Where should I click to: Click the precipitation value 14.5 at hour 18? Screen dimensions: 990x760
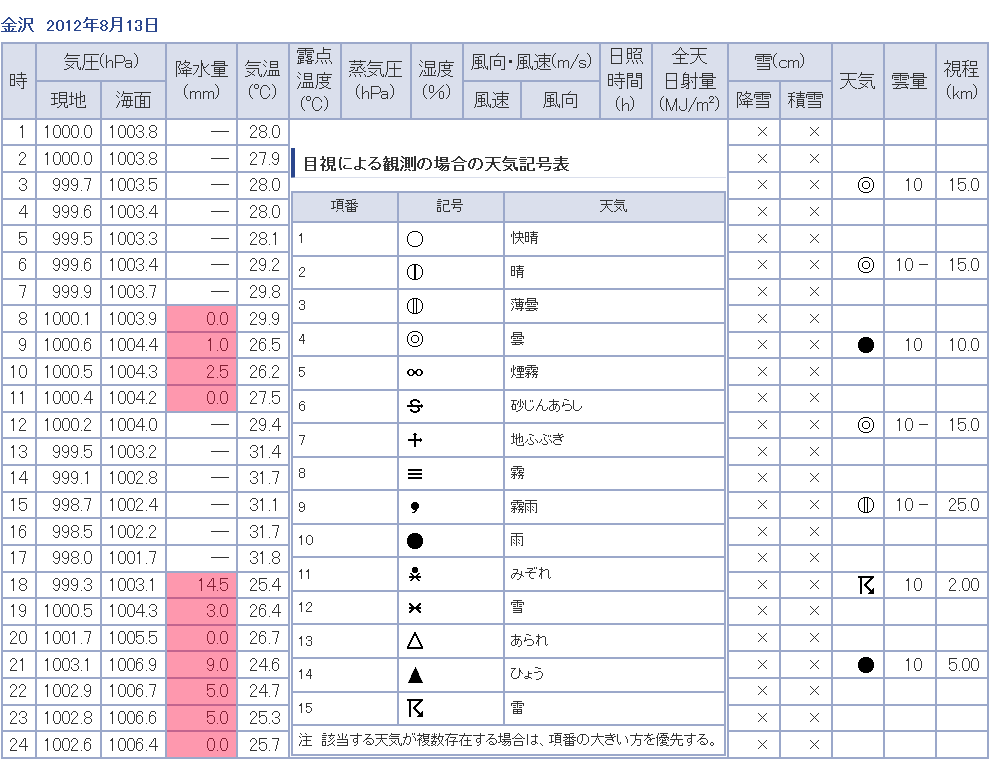tap(212, 585)
